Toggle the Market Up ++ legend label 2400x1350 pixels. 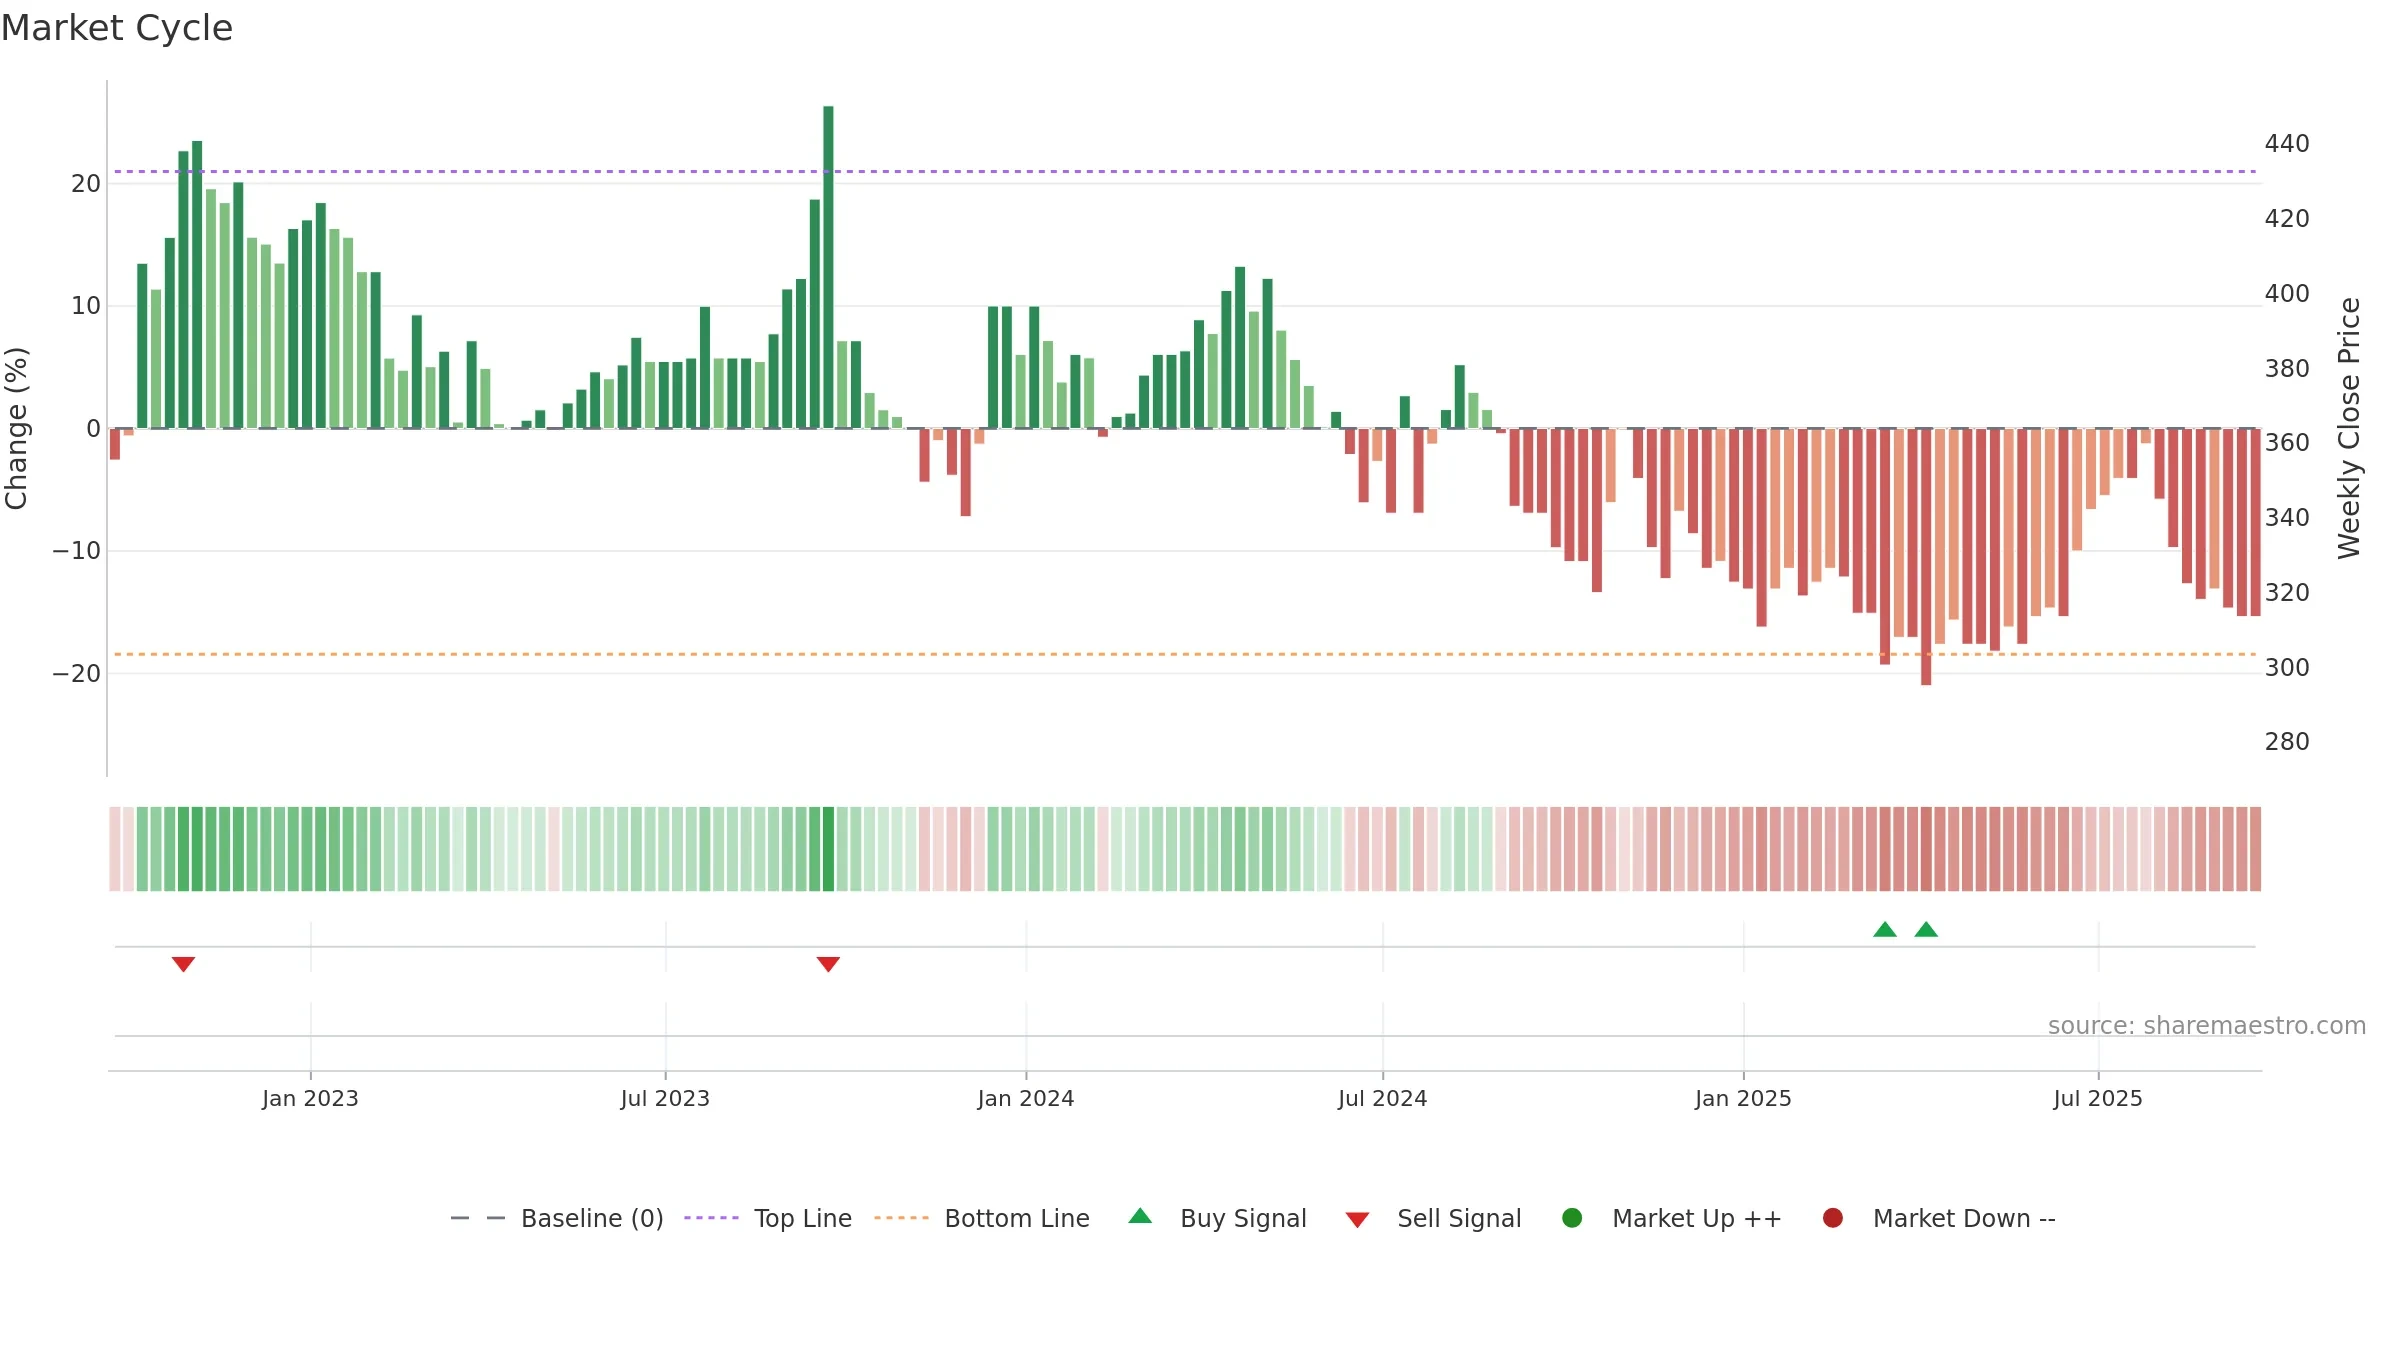pyautogui.click(x=1697, y=1218)
